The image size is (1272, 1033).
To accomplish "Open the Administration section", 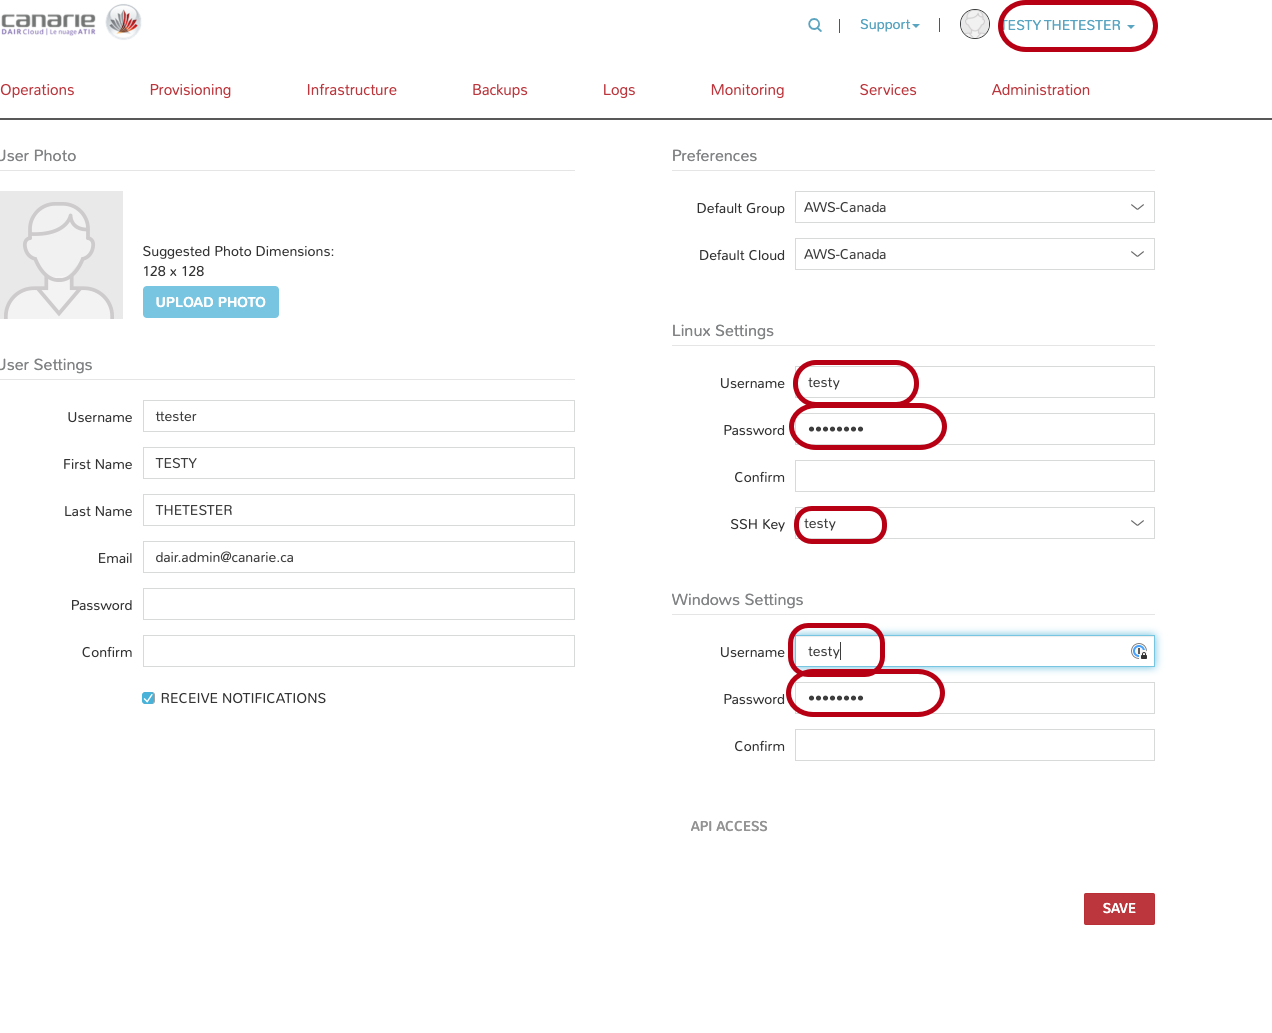I will coord(1040,90).
